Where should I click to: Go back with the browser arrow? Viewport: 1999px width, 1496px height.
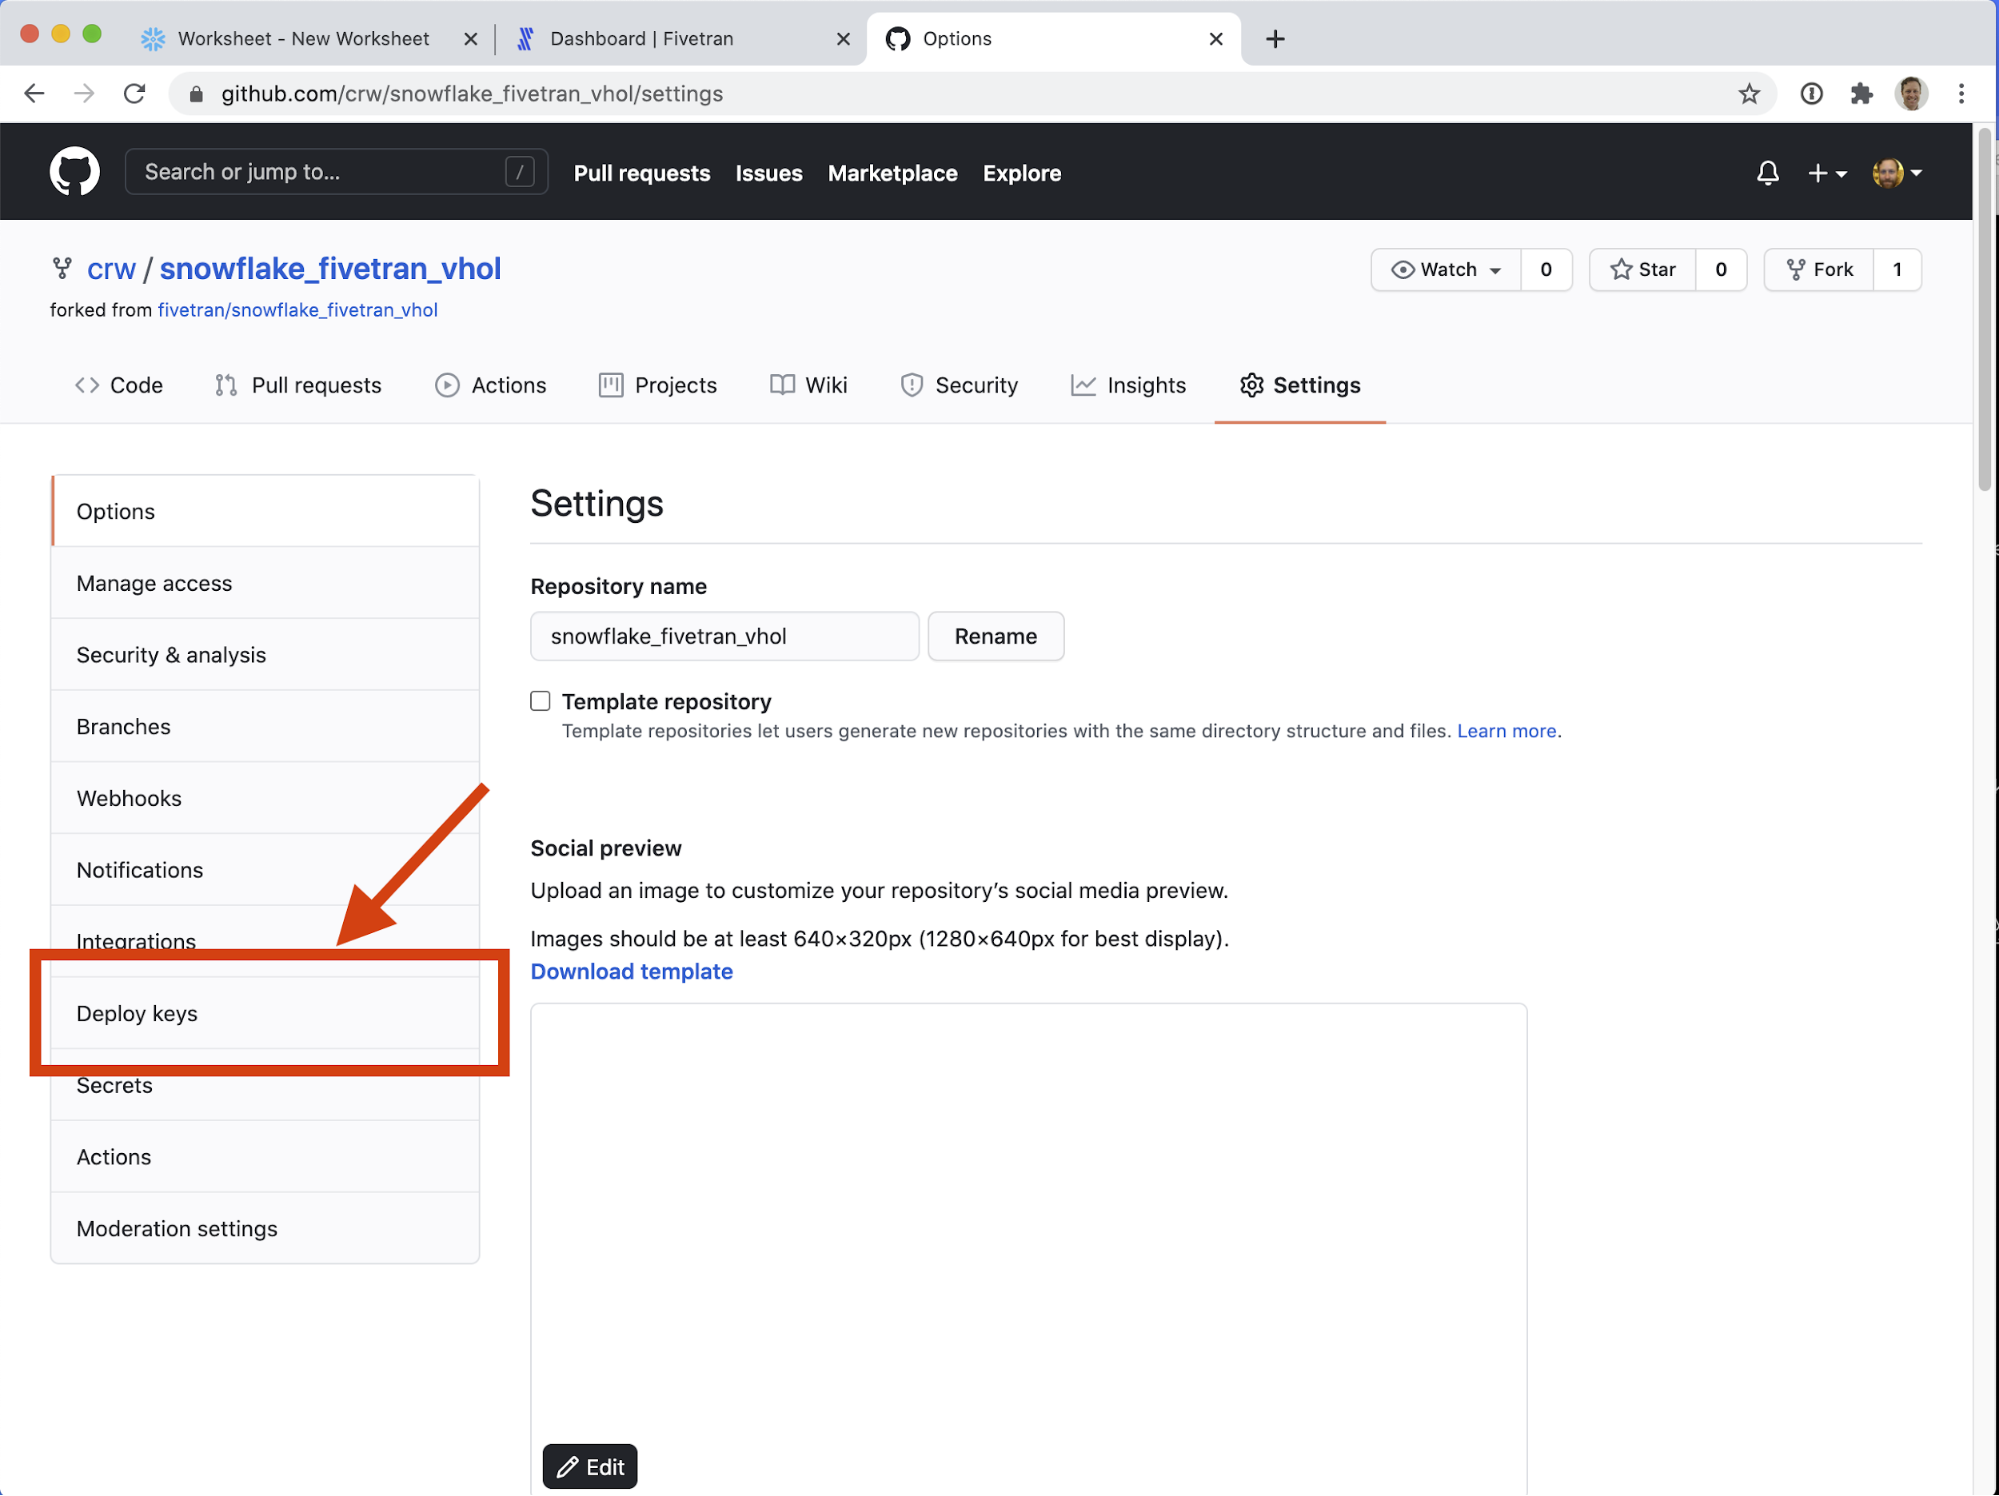point(34,94)
